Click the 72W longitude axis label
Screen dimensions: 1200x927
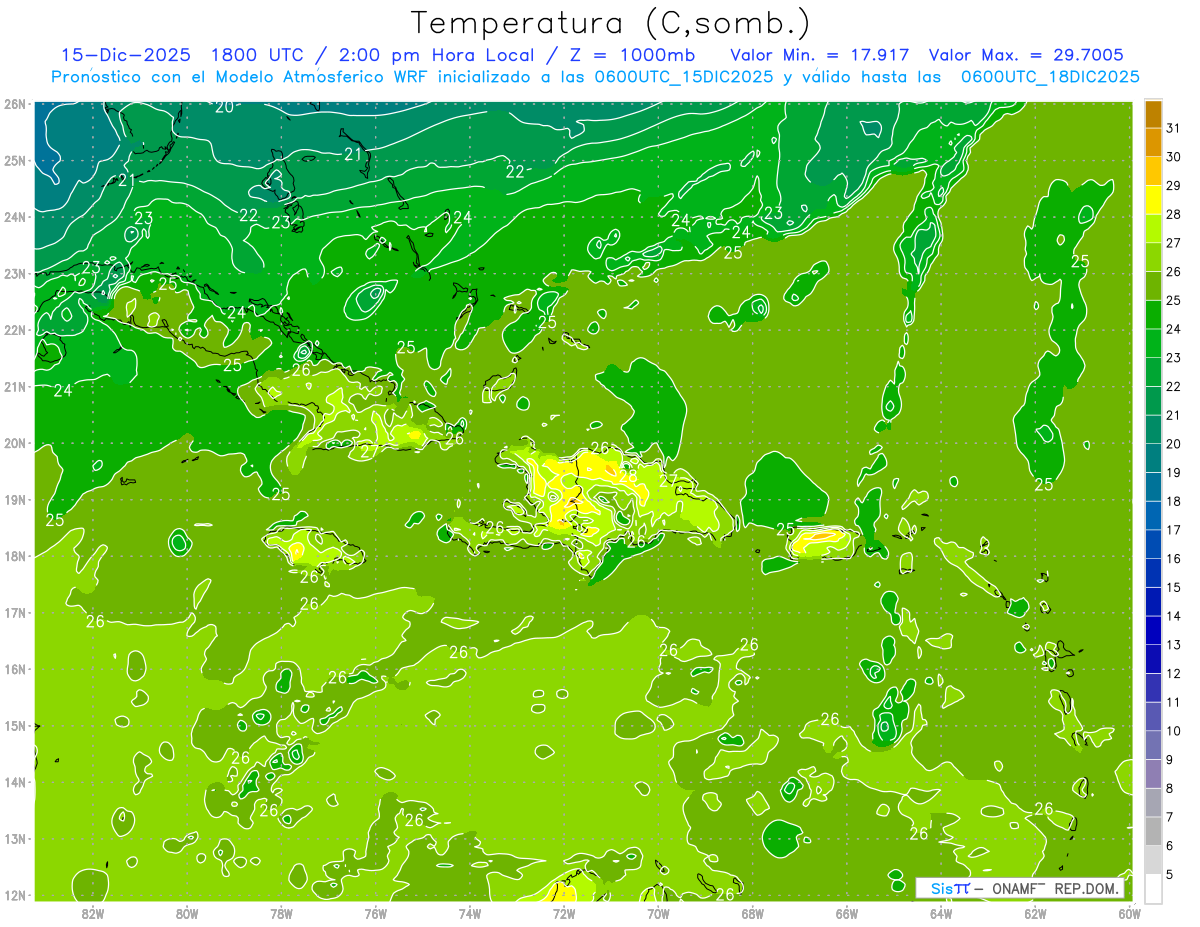(564, 912)
